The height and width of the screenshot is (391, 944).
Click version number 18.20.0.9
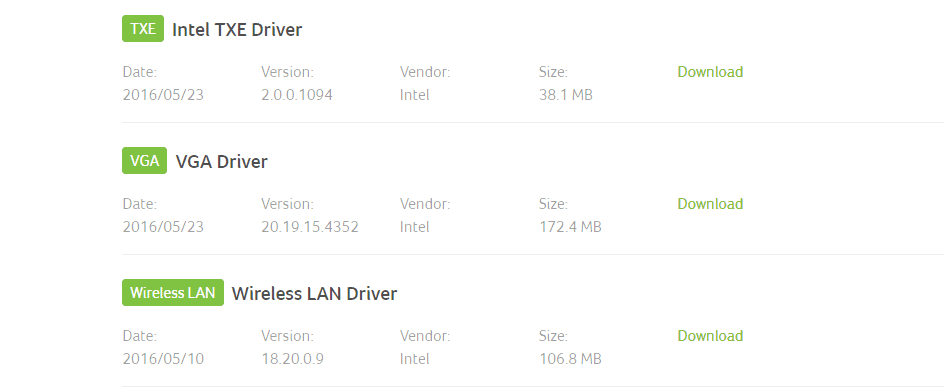[x=293, y=358]
